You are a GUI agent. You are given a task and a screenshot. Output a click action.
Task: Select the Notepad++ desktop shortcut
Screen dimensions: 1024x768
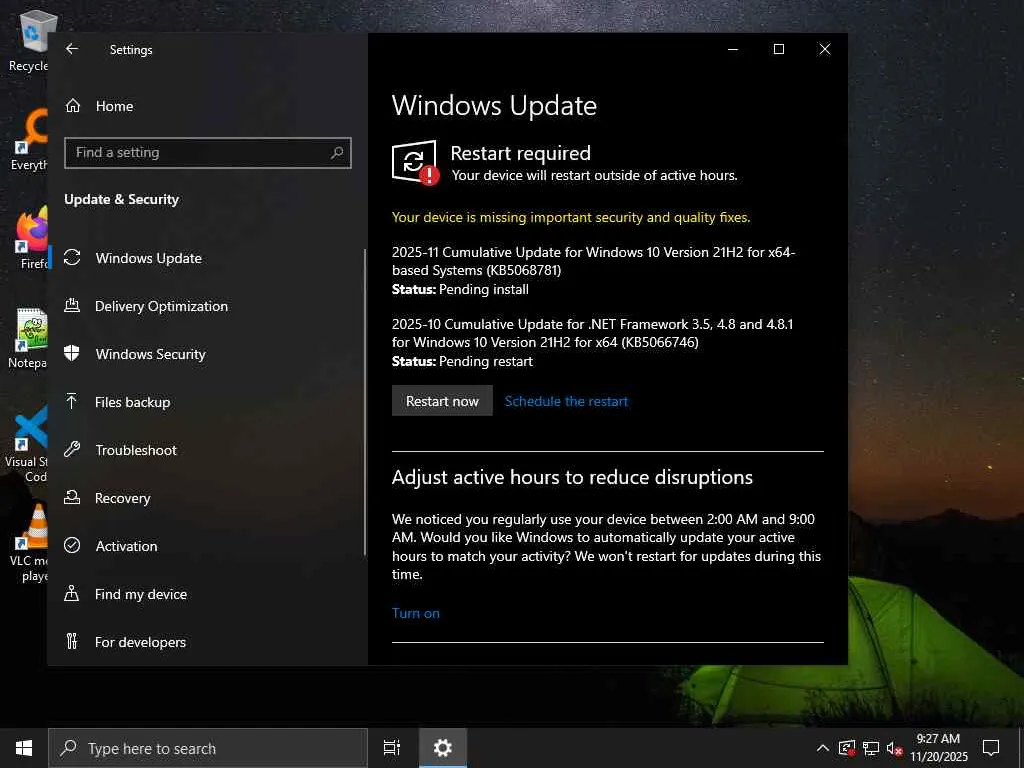[28, 338]
